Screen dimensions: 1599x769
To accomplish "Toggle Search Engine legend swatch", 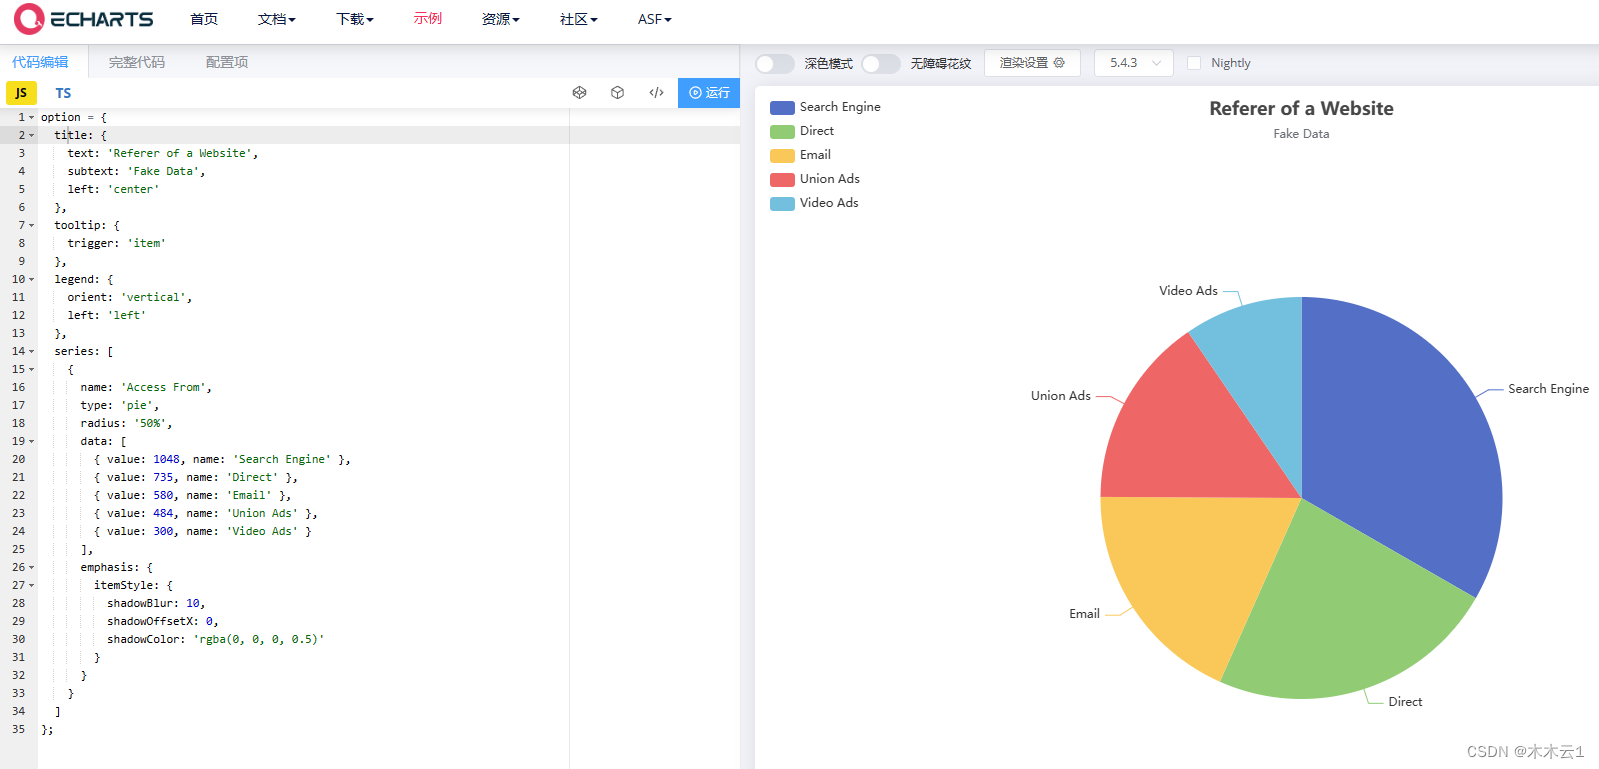I will (x=782, y=107).
